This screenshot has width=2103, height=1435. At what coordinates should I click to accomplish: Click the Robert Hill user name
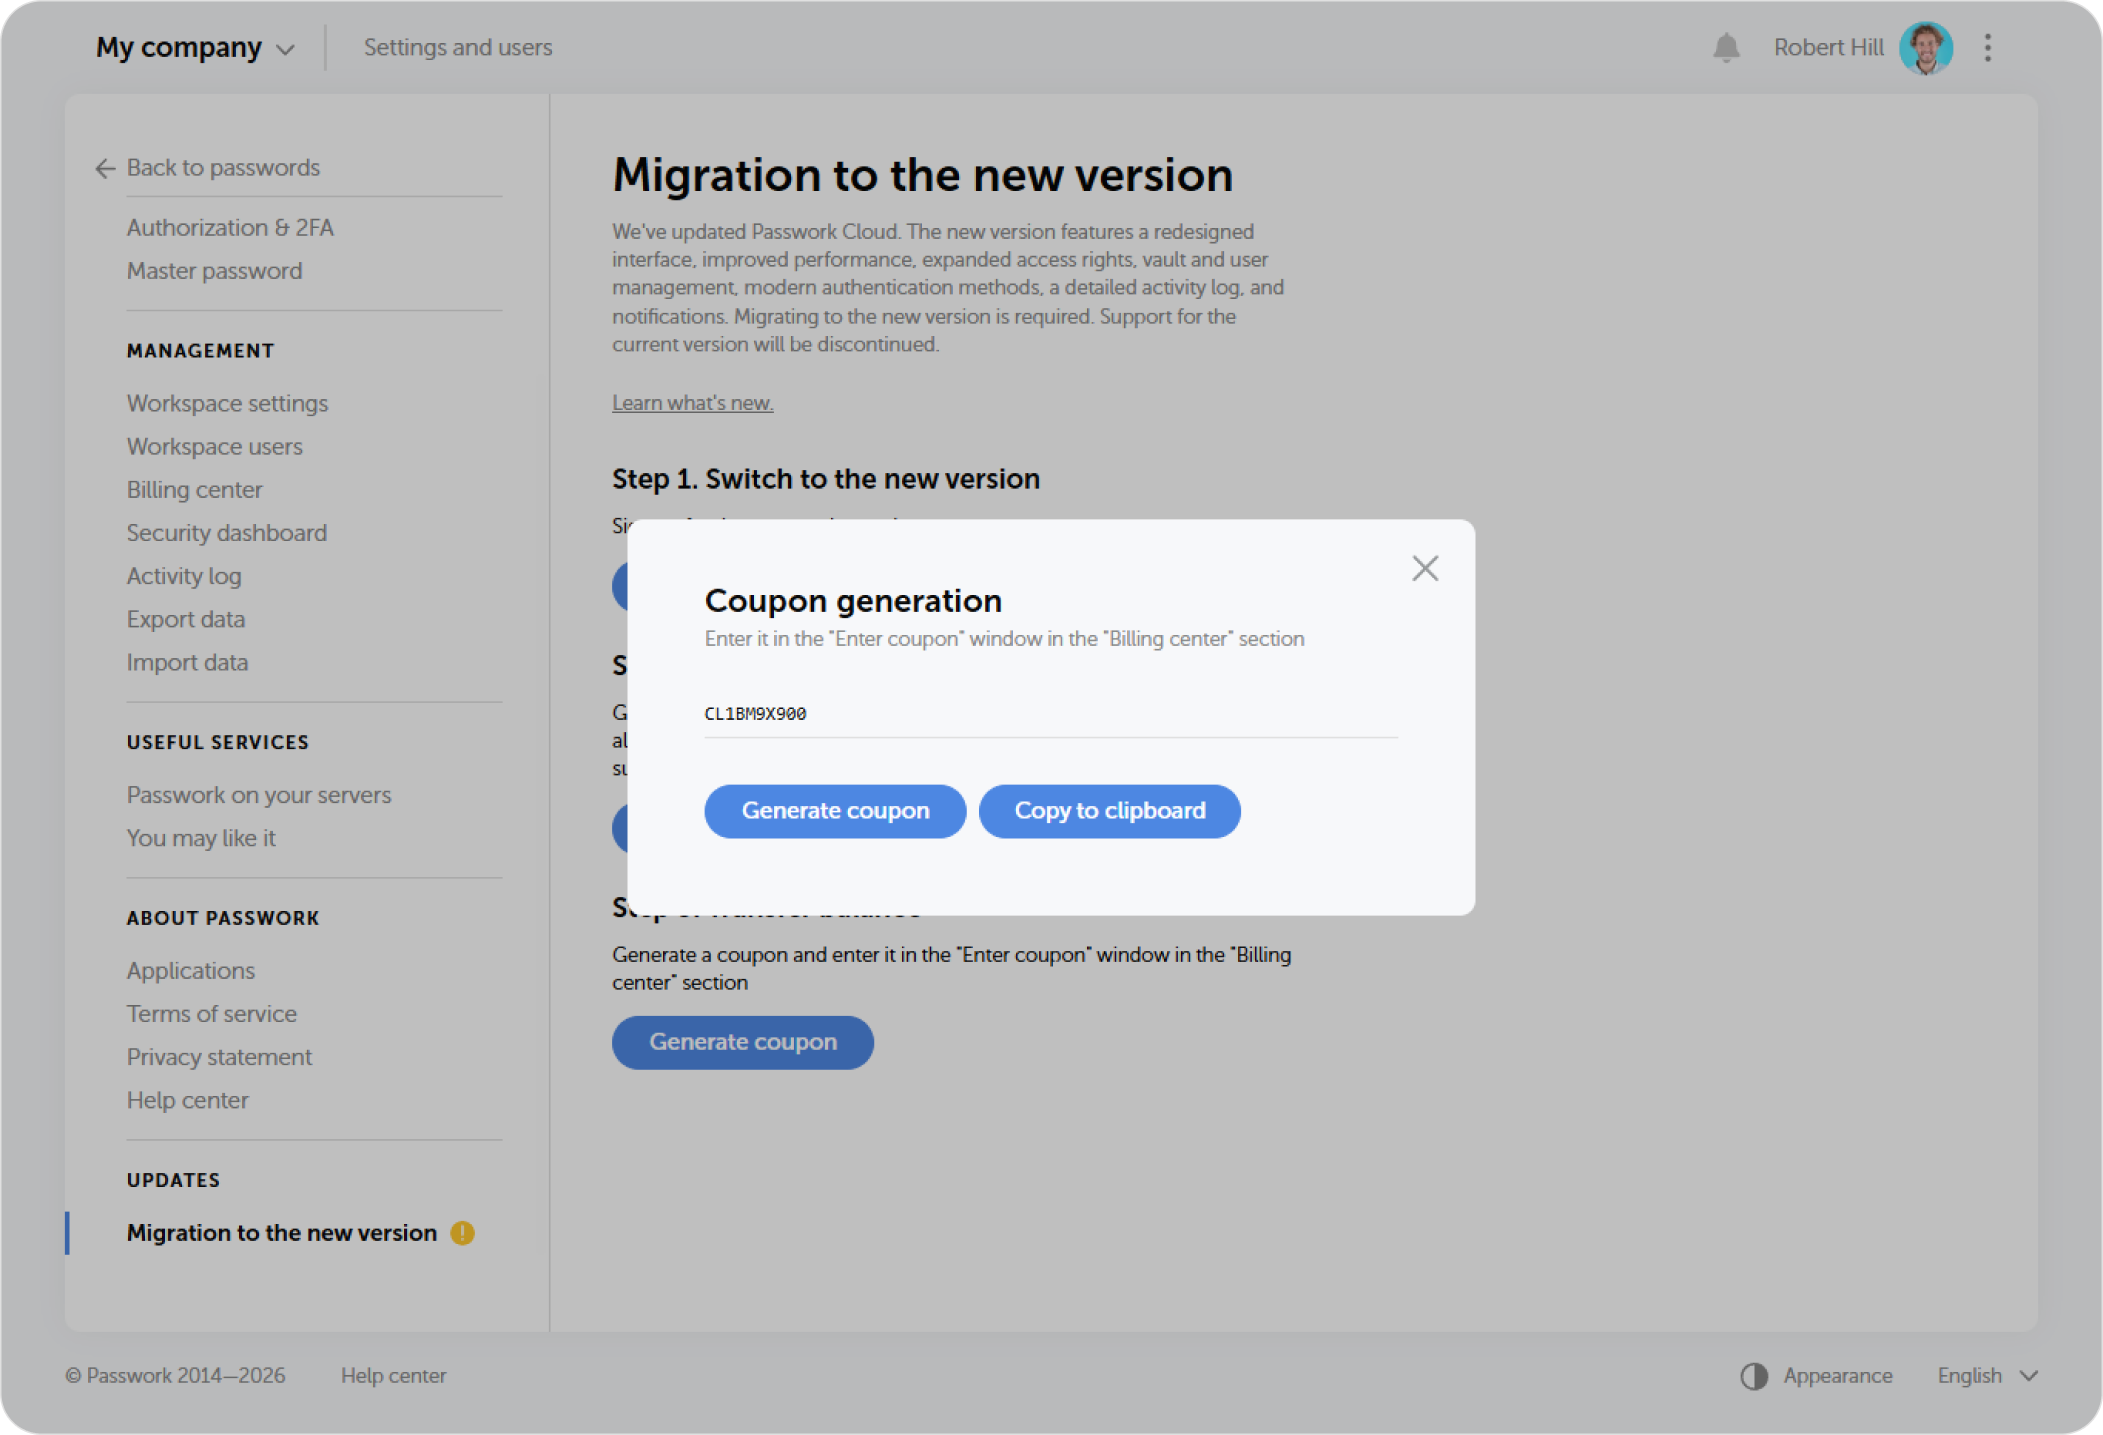[1828, 47]
